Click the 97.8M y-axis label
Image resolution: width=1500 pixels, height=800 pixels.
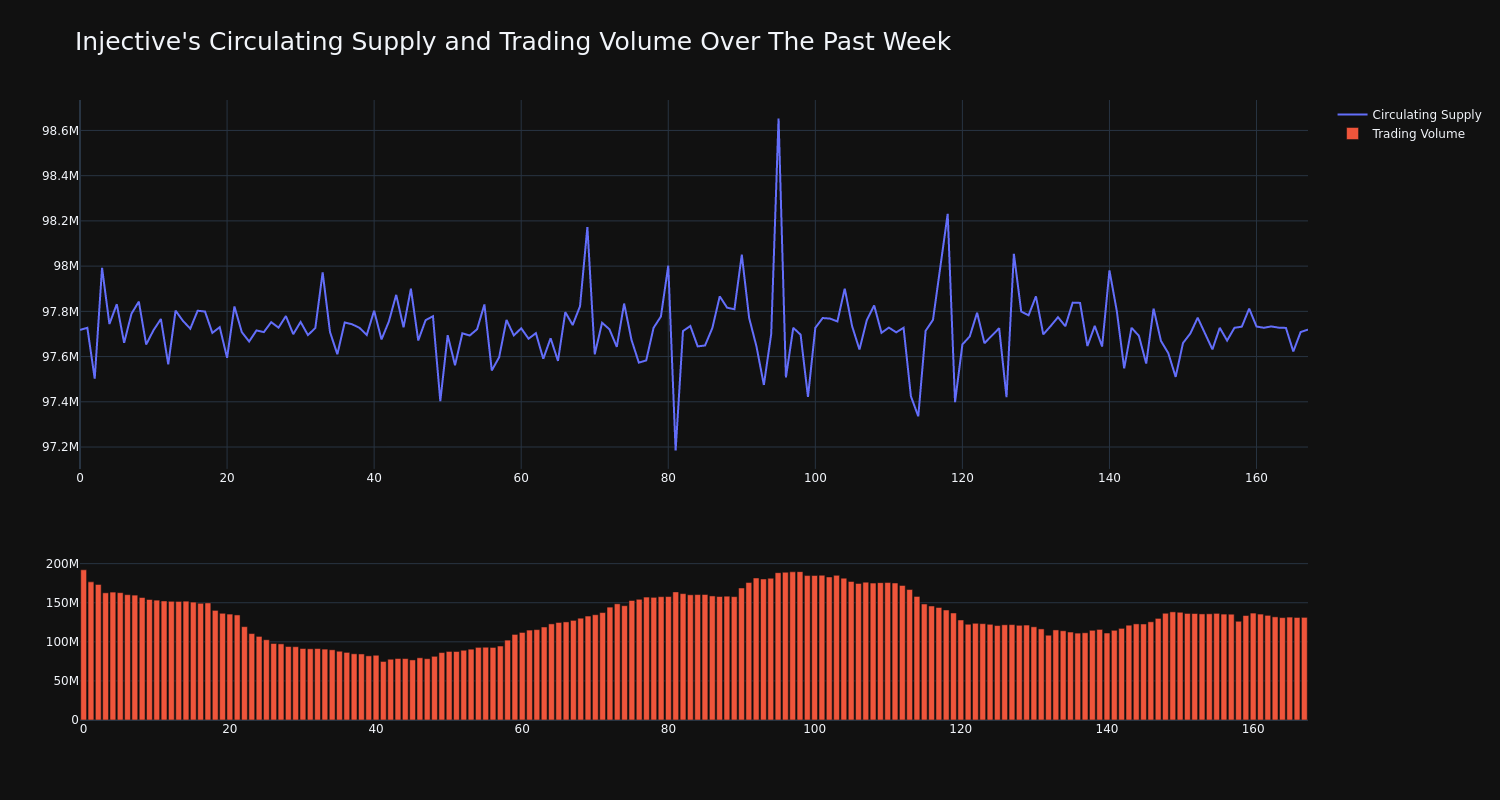[x=60, y=312]
